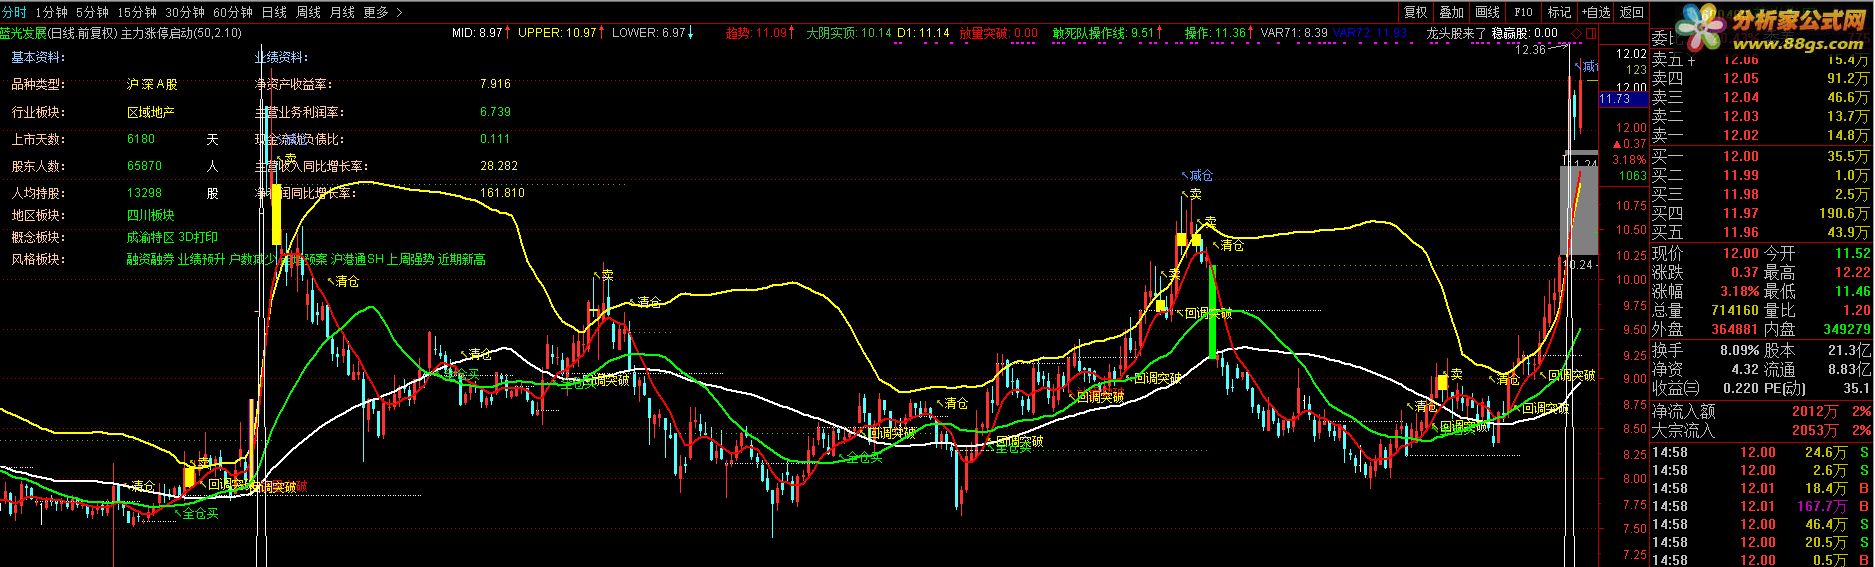
Task: Select the 1分钟 period tab
Action: [51, 12]
